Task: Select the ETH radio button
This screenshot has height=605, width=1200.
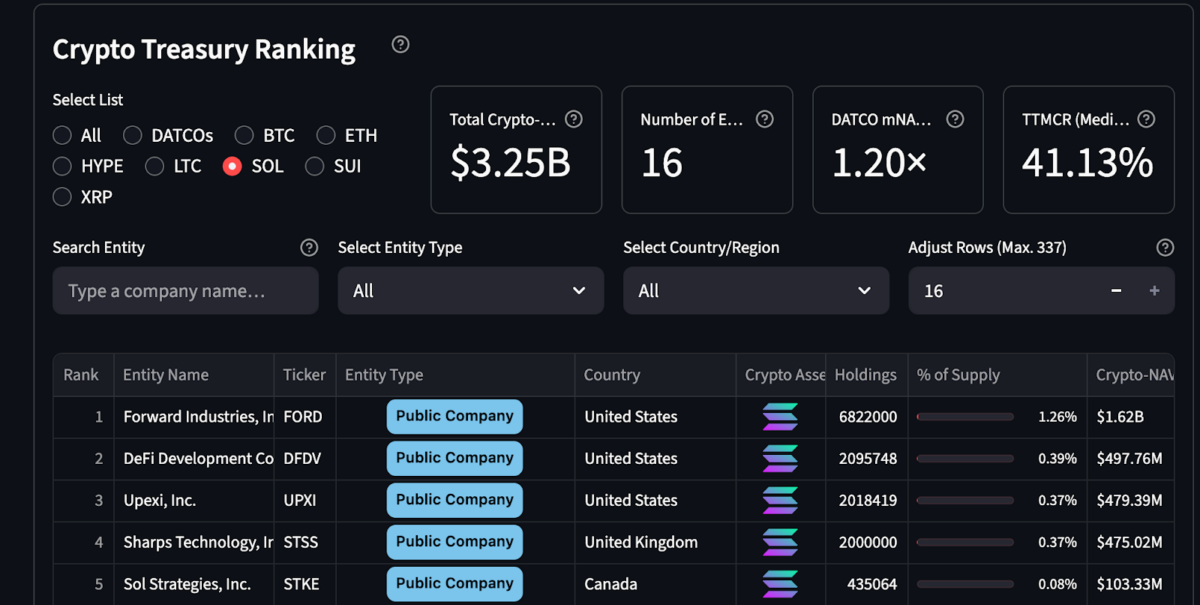Action: (326, 135)
